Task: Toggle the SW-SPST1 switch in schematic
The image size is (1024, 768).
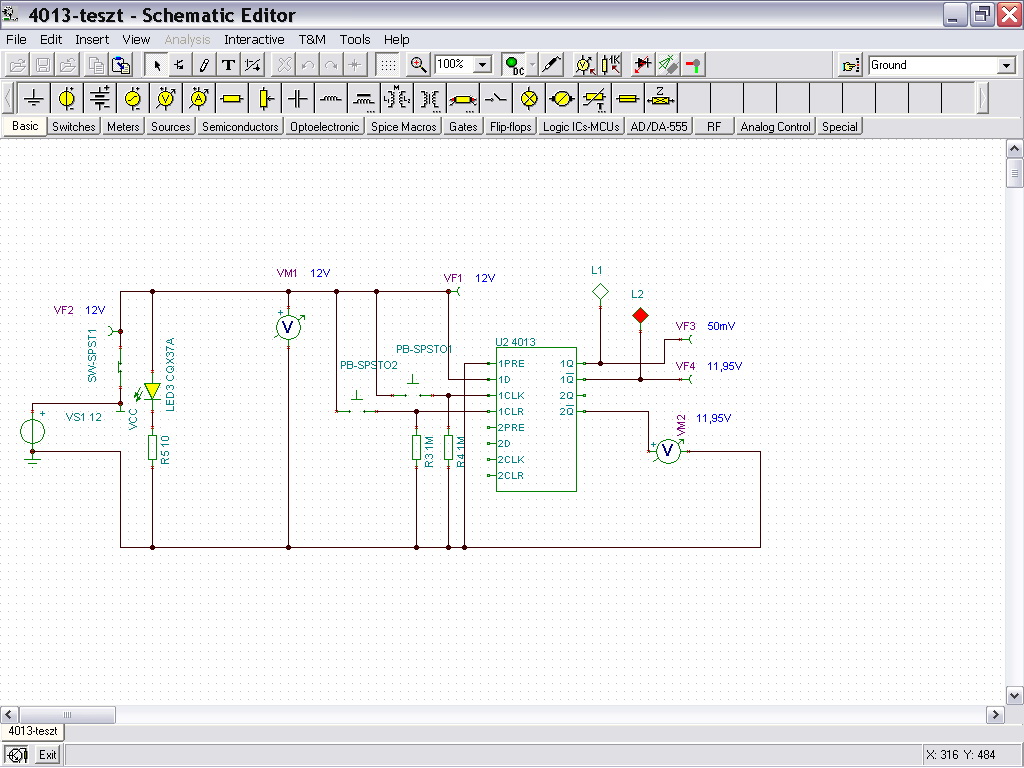Action: (x=120, y=368)
